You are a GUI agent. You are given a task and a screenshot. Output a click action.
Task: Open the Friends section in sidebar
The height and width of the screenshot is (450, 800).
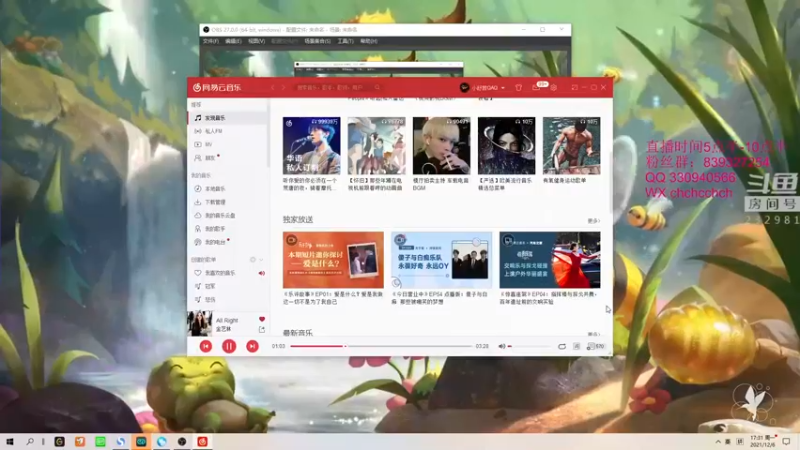(x=227, y=158)
